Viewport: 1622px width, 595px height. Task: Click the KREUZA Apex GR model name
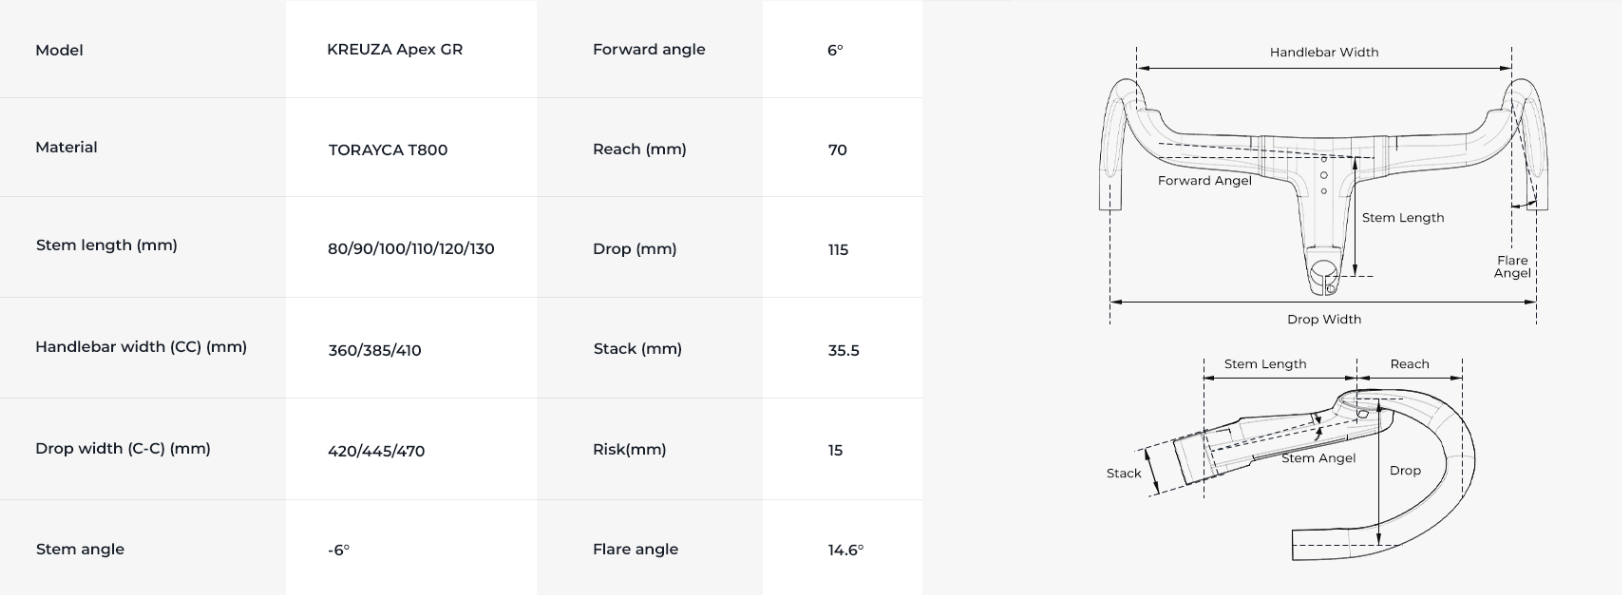point(394,49)
